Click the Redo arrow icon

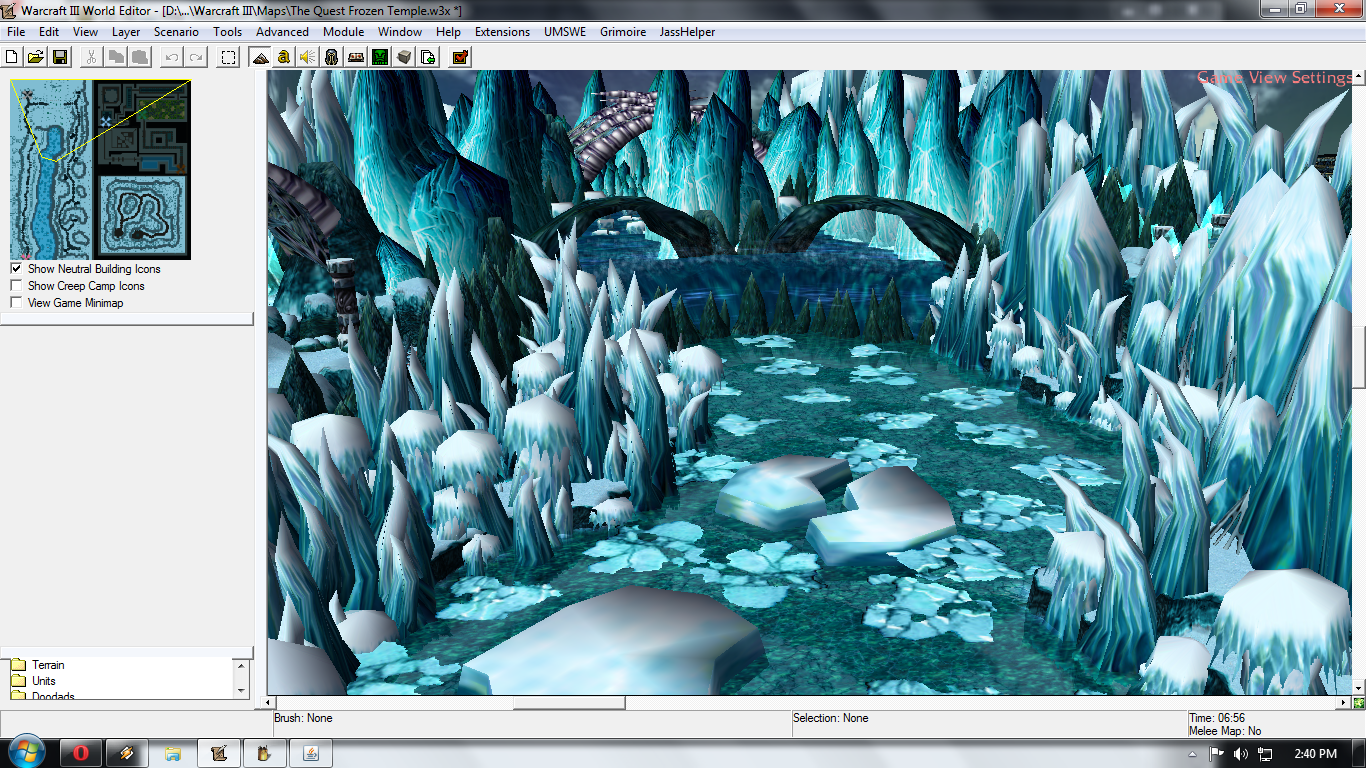(196, 57)
